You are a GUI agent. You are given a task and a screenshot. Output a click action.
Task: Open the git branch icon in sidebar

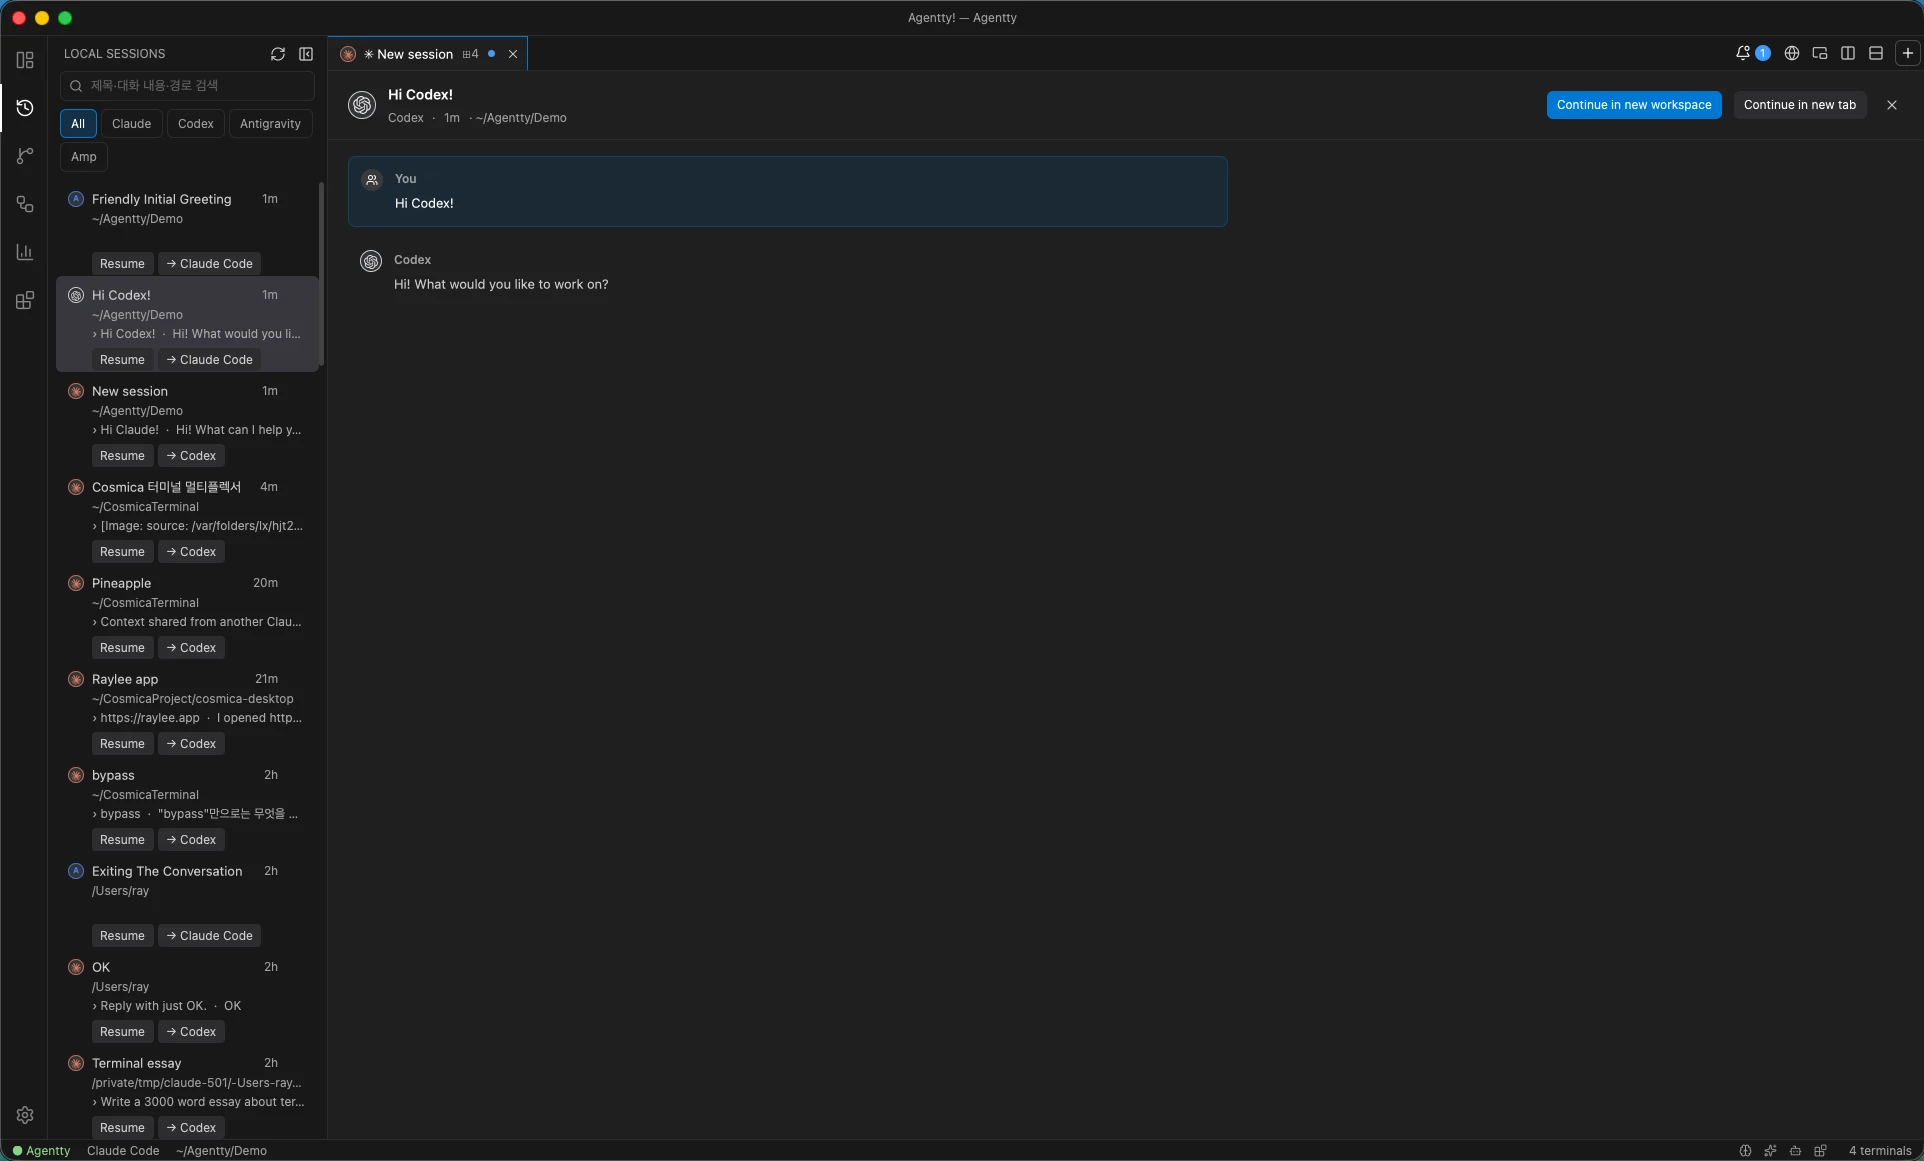[x=25, y=156]
